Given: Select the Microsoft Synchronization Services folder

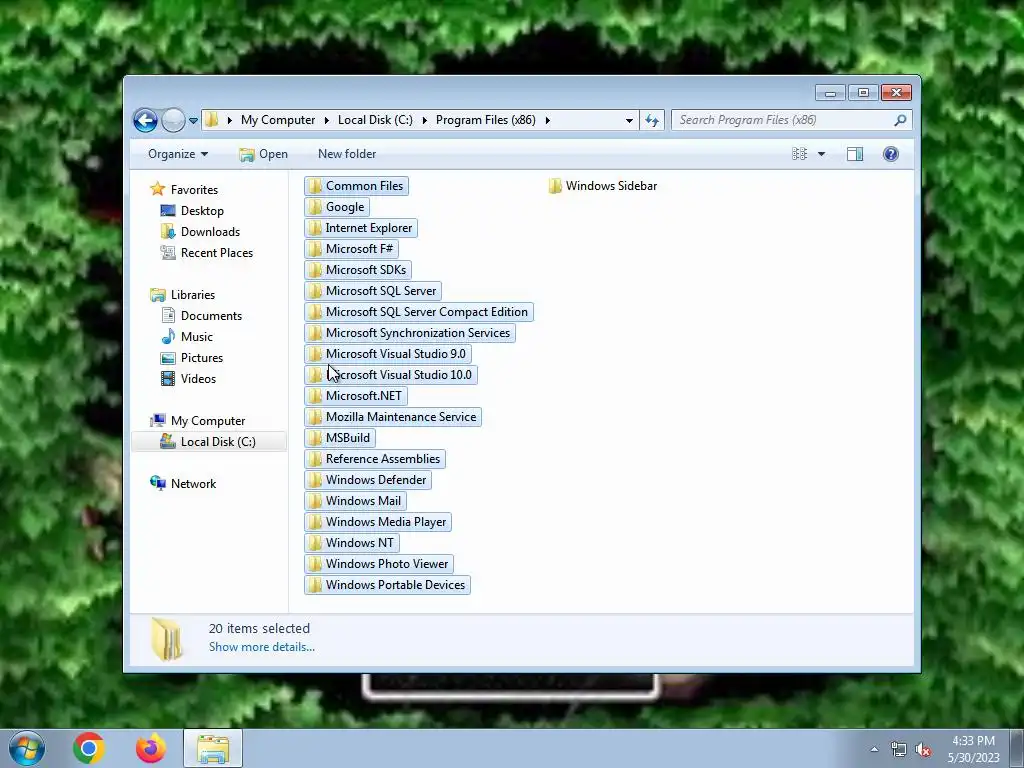Looking at the screenshot, I should pos(410,333).
